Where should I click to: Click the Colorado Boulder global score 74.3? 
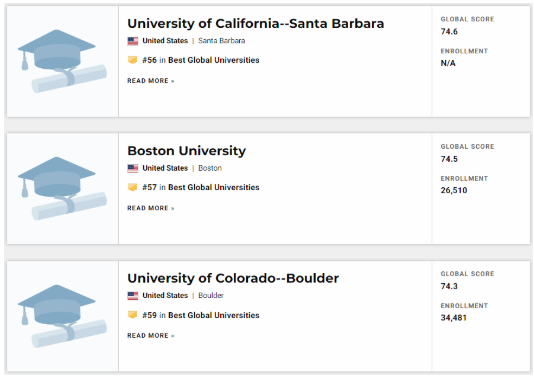pos(449,286)
